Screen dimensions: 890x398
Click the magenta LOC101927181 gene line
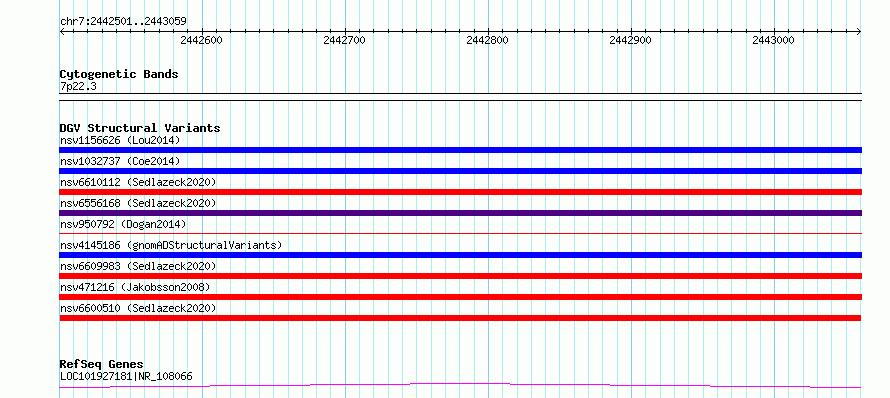click(x=460, y=386)
